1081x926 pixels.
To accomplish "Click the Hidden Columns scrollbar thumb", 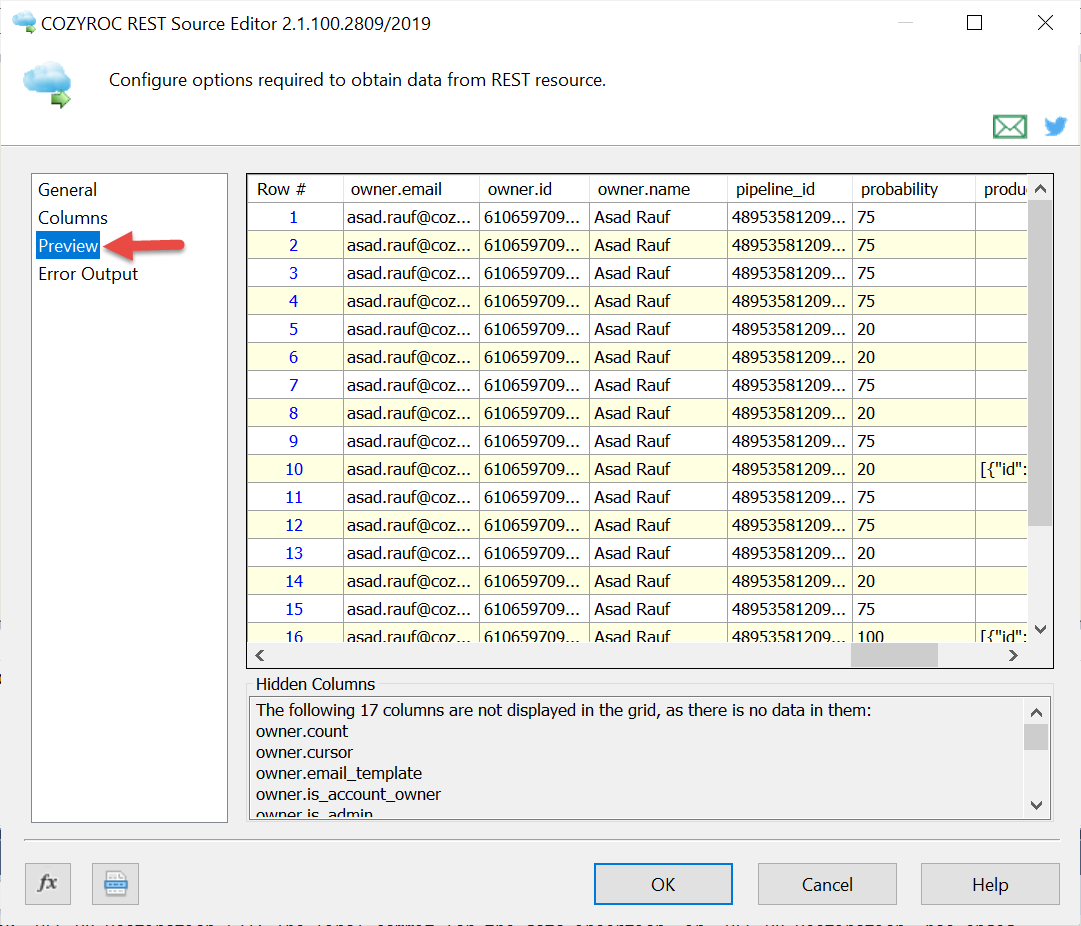I will pyautogui.click(x=1036, y=737).
